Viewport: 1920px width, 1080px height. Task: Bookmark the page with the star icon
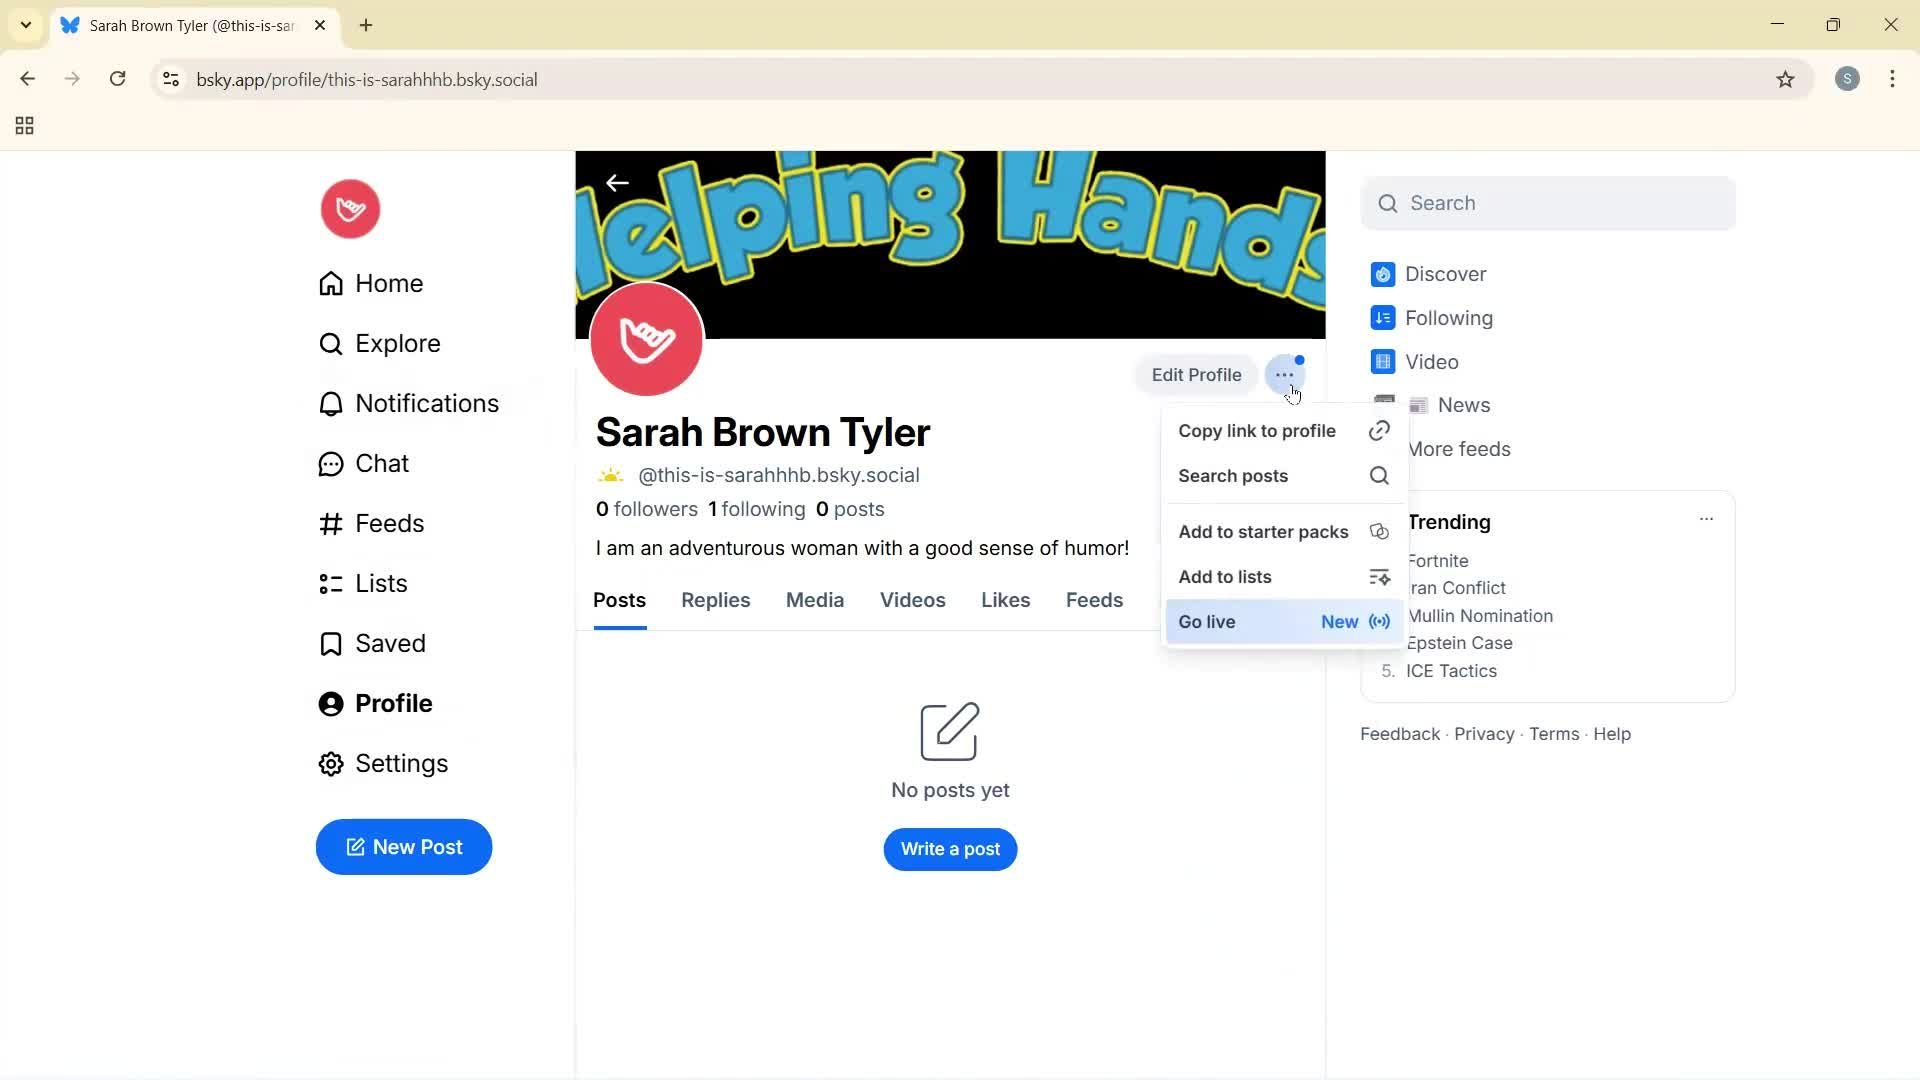(1786, 79)
